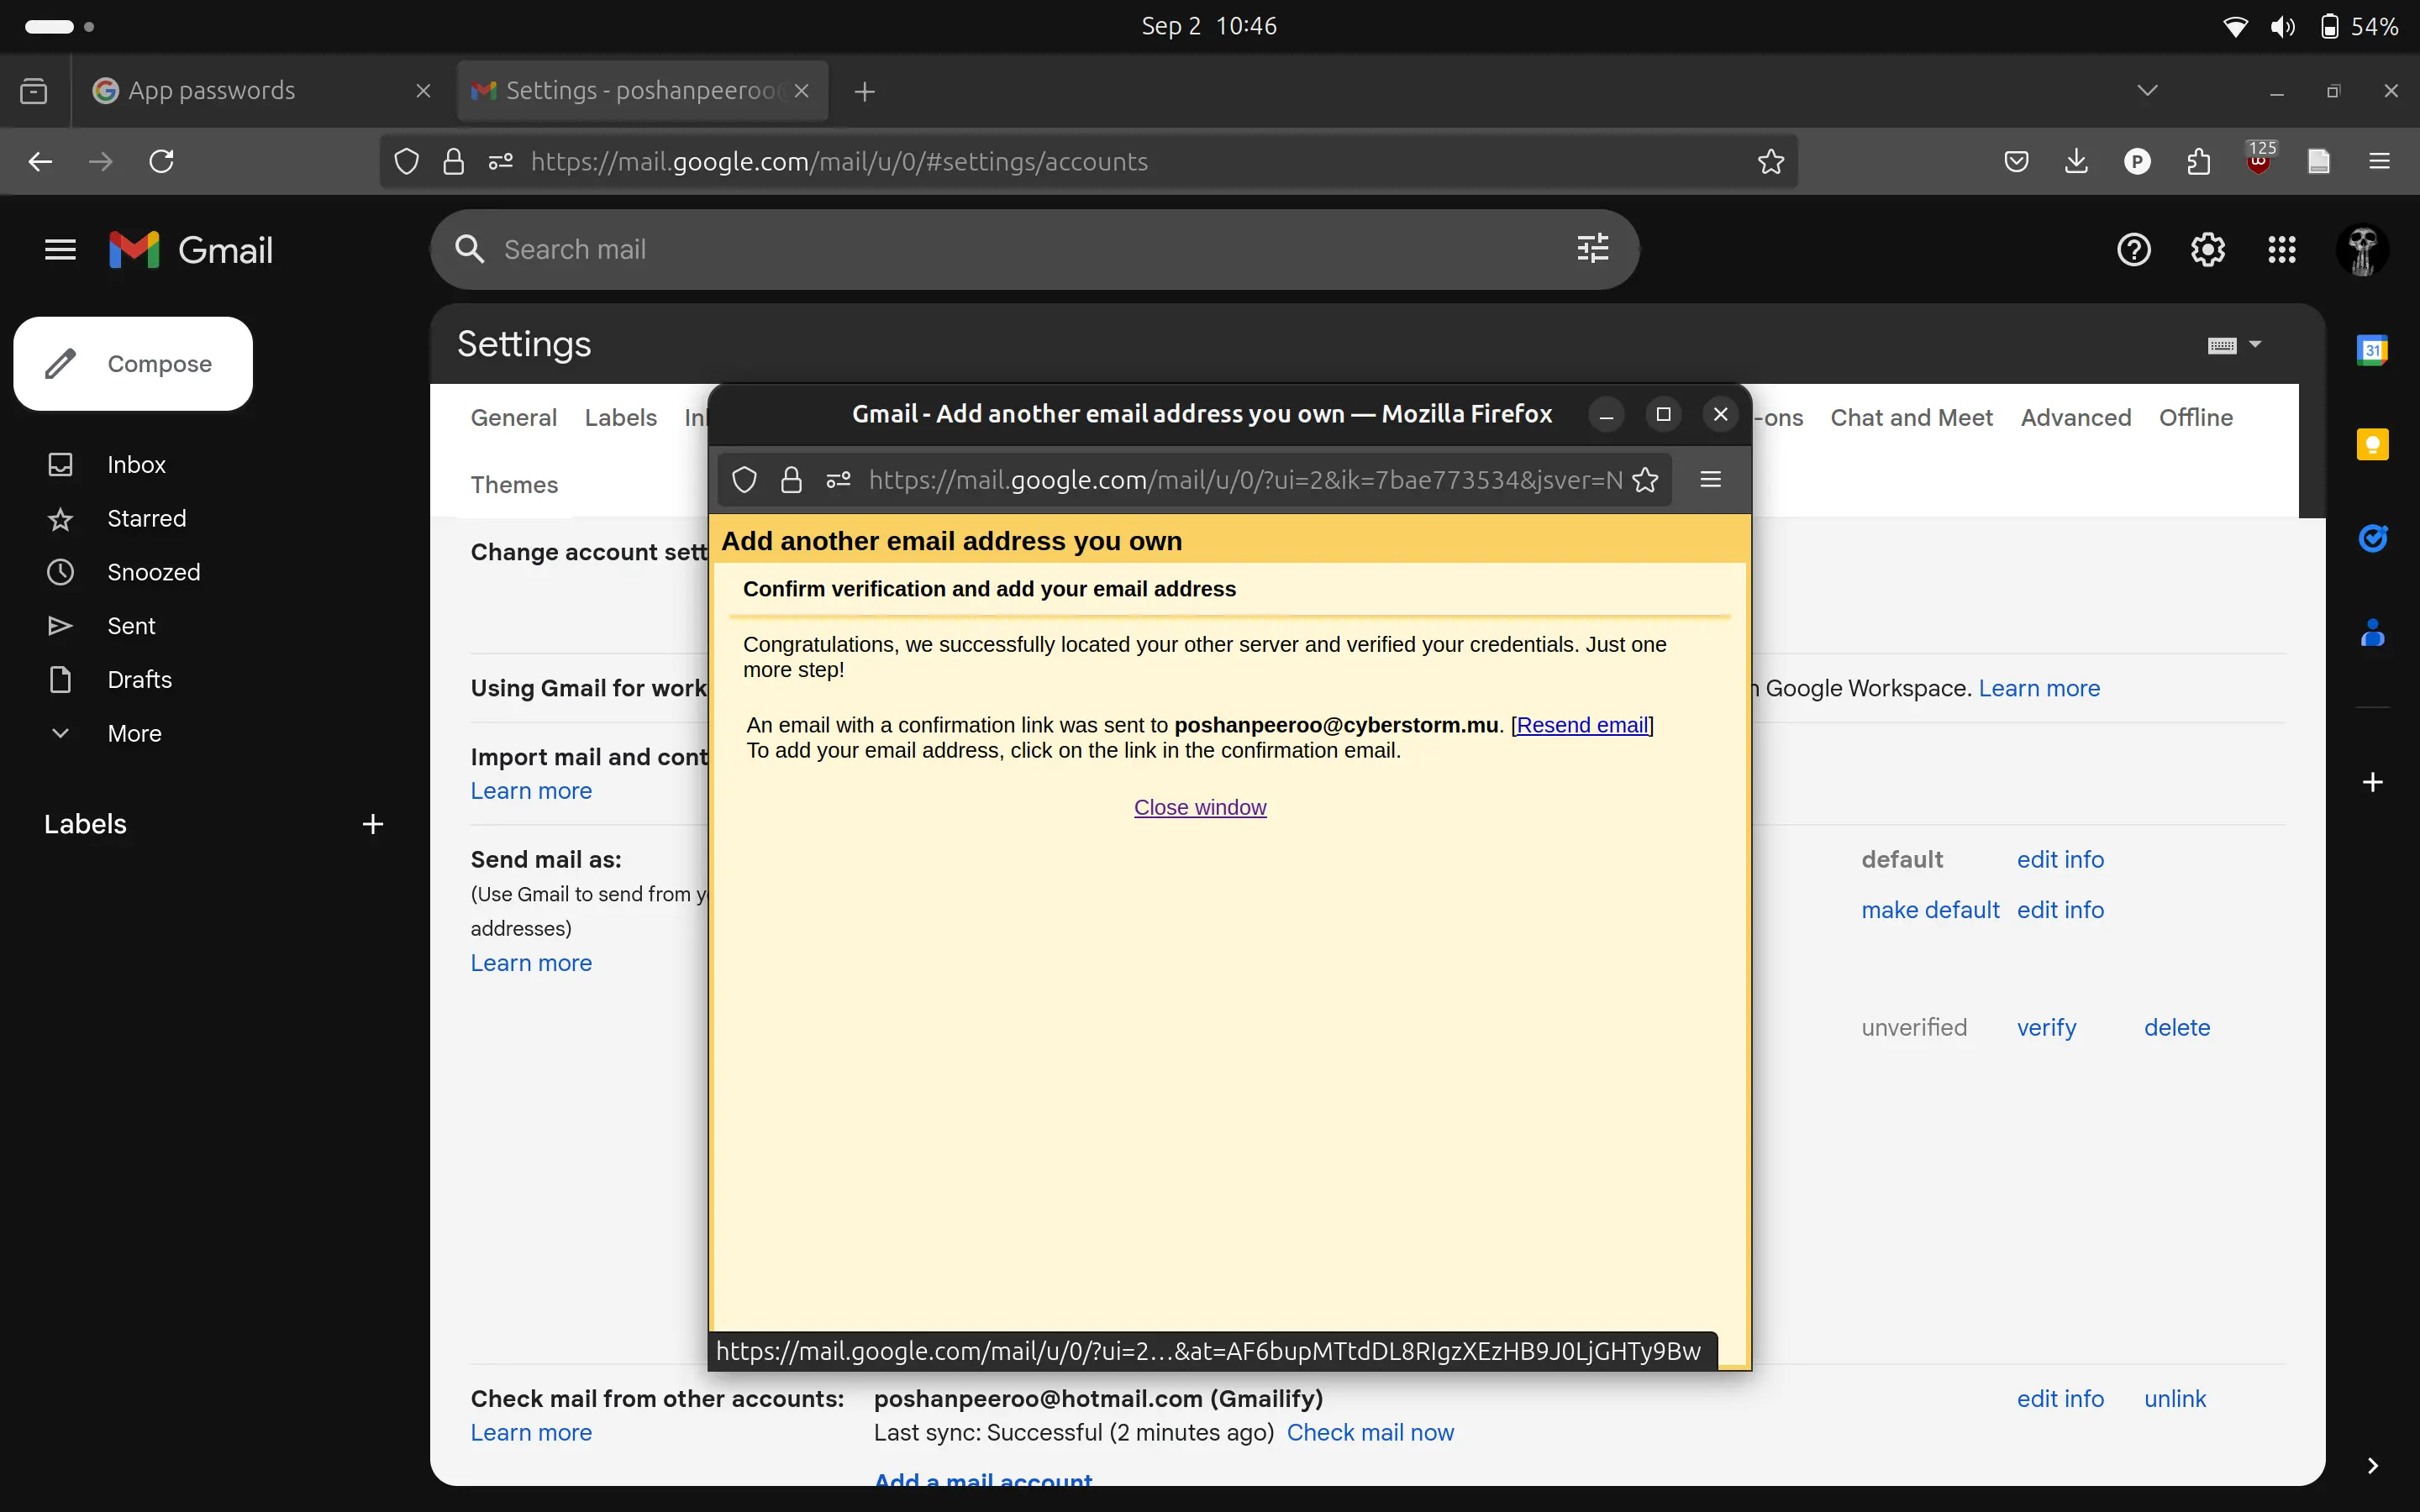Click Compose button
Viewport: 2420px width, 1512px height.
[133, 363]
